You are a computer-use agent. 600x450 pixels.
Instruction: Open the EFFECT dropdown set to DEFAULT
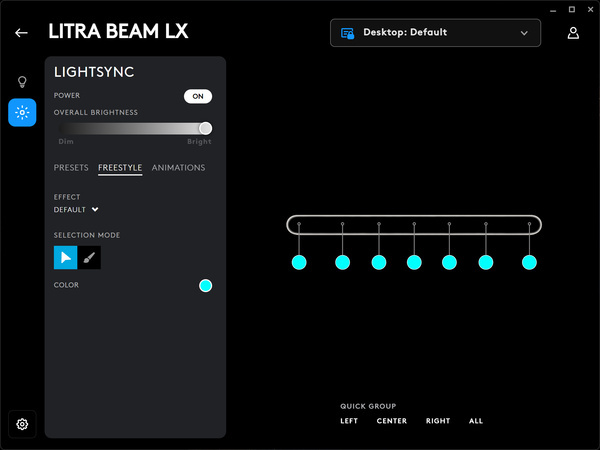pyautogui.click(x=76, y=210)
